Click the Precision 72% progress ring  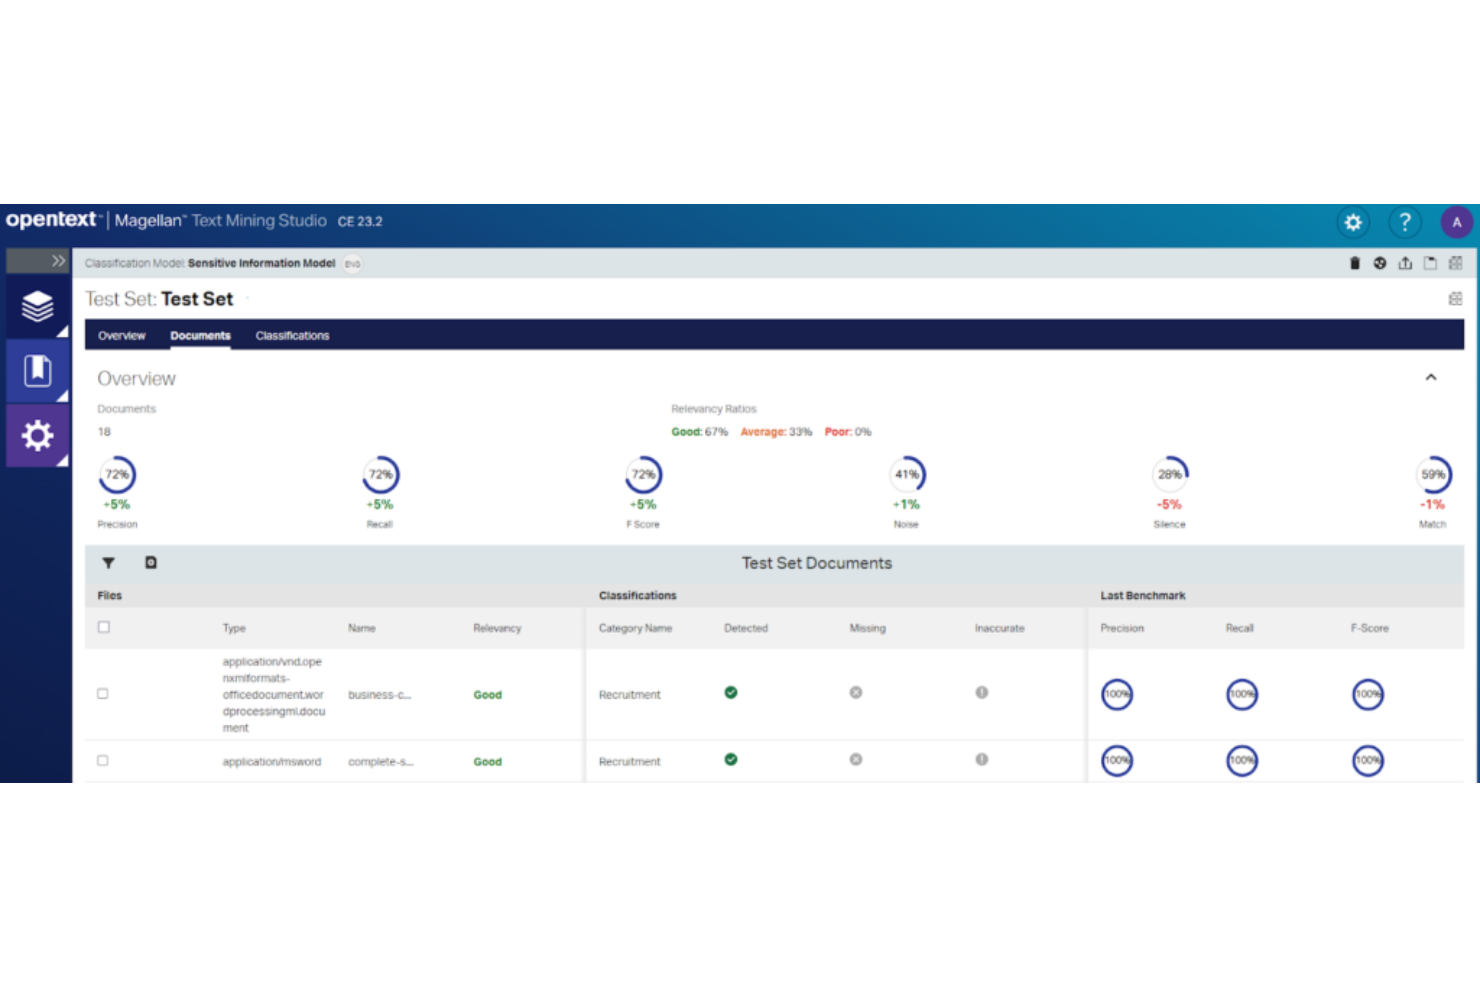pyautogui.click(x=117, y=474)
